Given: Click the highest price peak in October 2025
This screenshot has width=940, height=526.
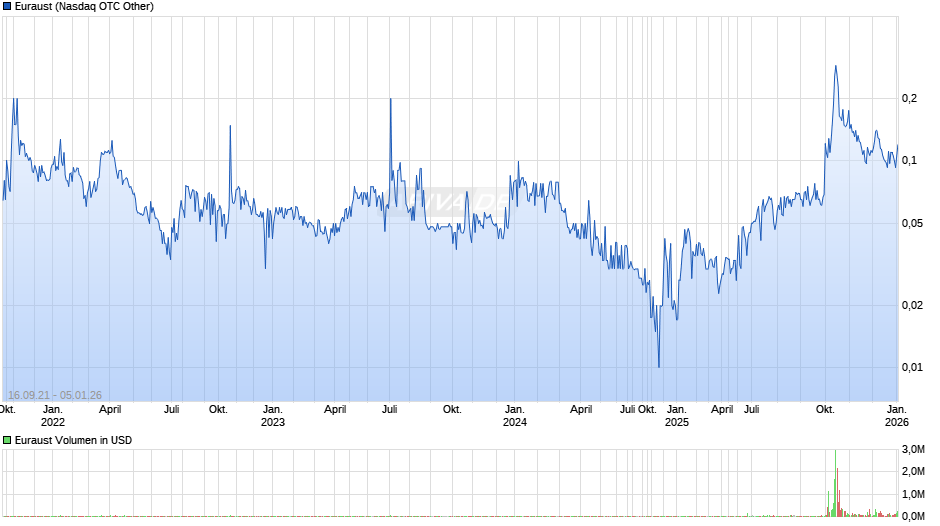Looking at the screenshot, I should click(x=836, y=67).
